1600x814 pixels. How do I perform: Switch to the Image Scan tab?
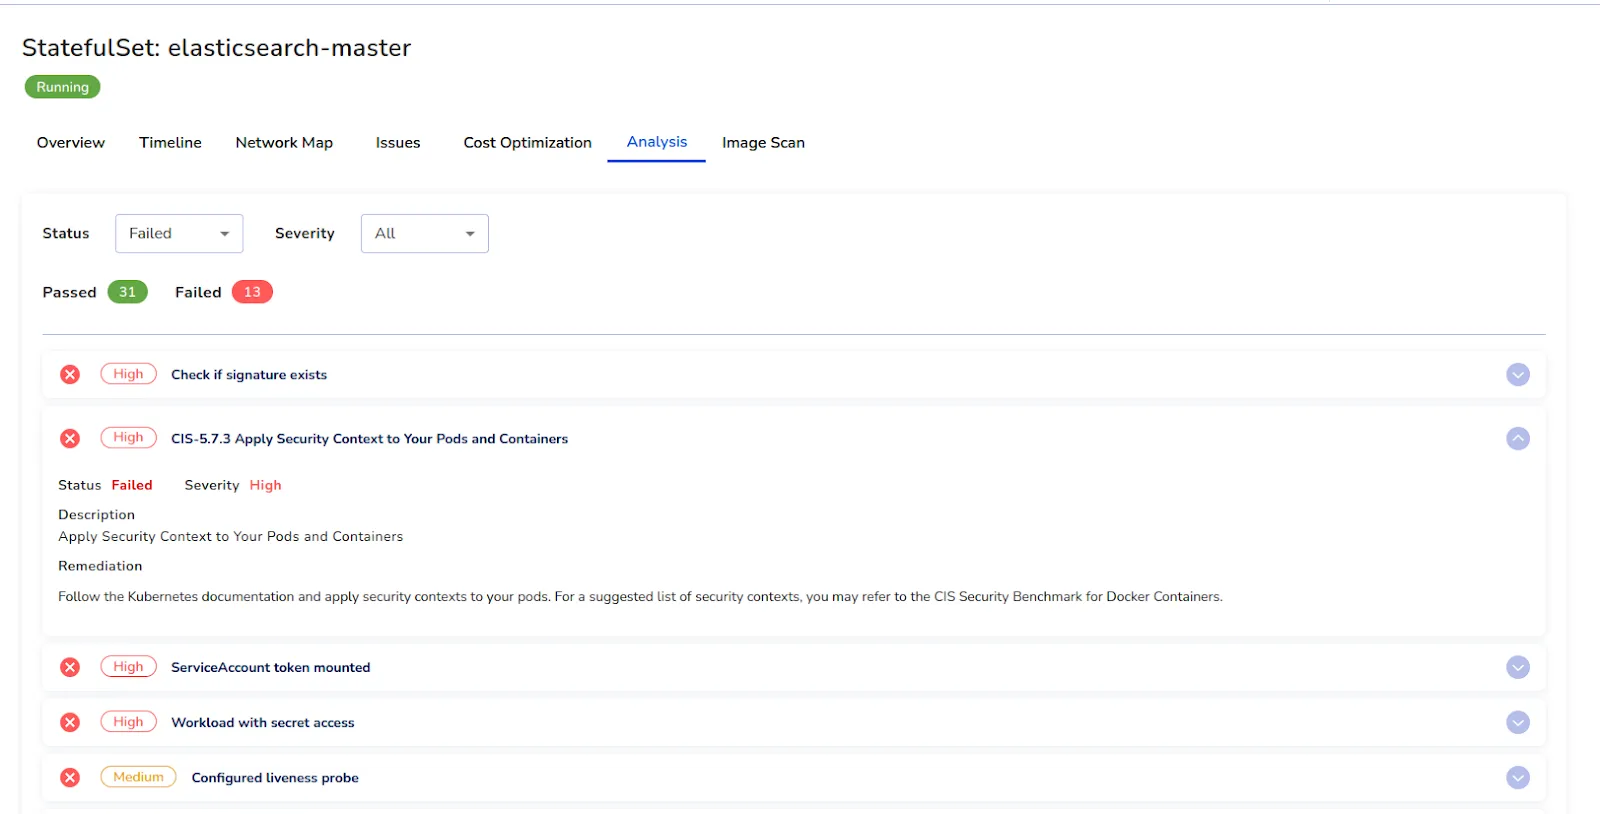(x=763, y=143)
